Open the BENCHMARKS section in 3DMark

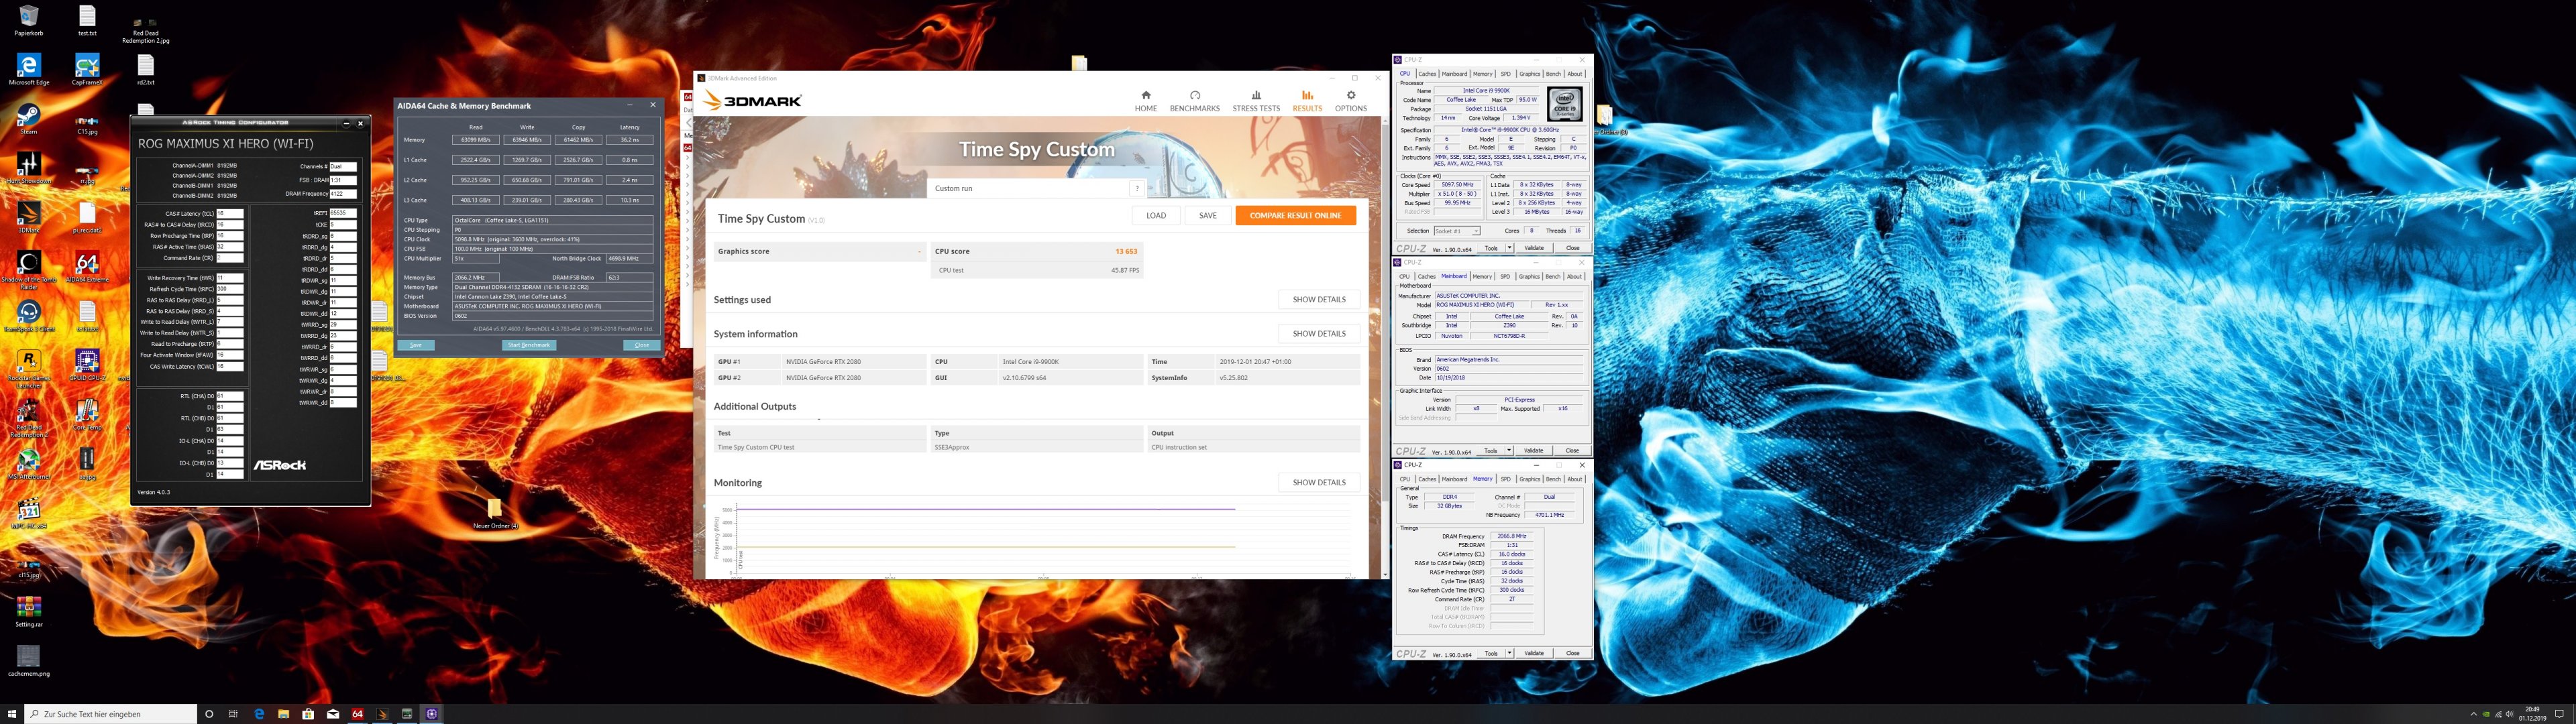pyautogui.click(x=1194, y=100)
